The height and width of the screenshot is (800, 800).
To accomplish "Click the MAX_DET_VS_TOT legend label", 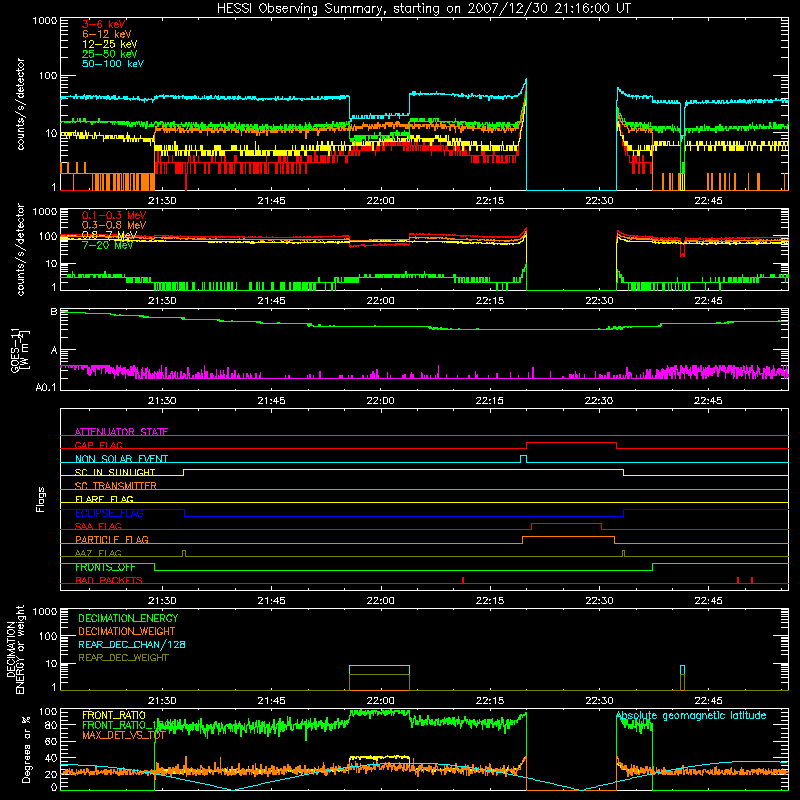I will [x=123, y=735].
